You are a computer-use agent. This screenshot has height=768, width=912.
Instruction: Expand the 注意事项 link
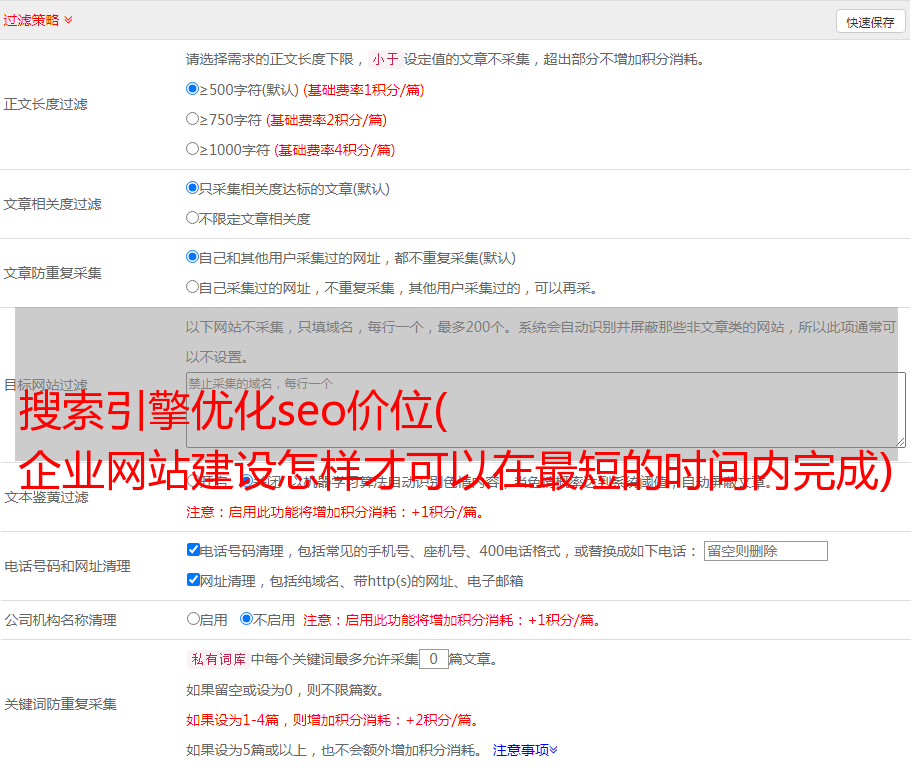pos(525,751)
